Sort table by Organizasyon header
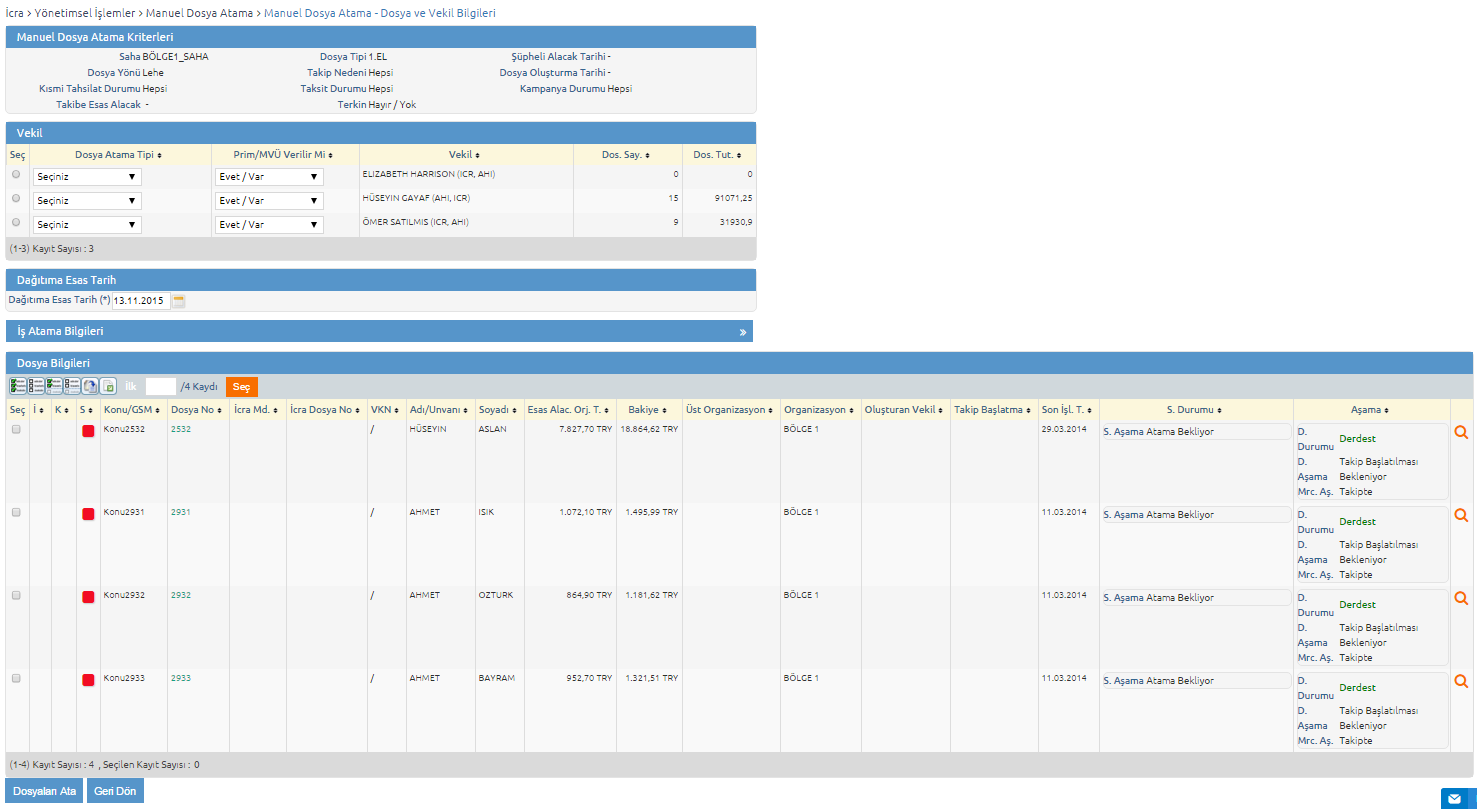 tap(819, 410)
